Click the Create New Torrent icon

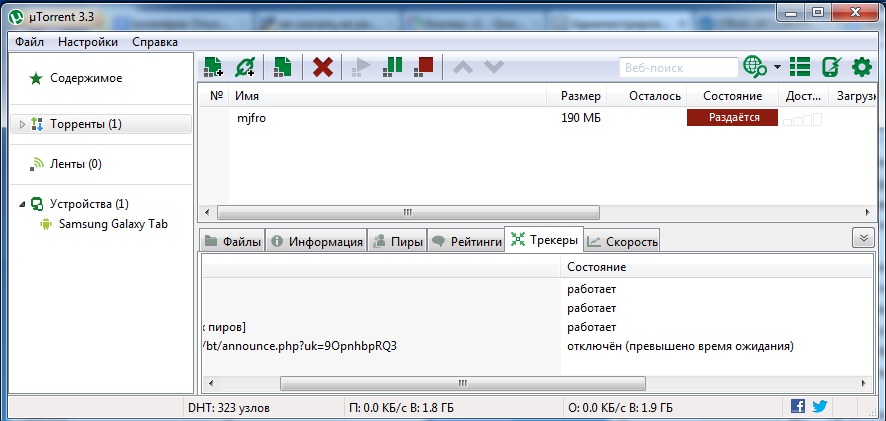tap(283, 67)
